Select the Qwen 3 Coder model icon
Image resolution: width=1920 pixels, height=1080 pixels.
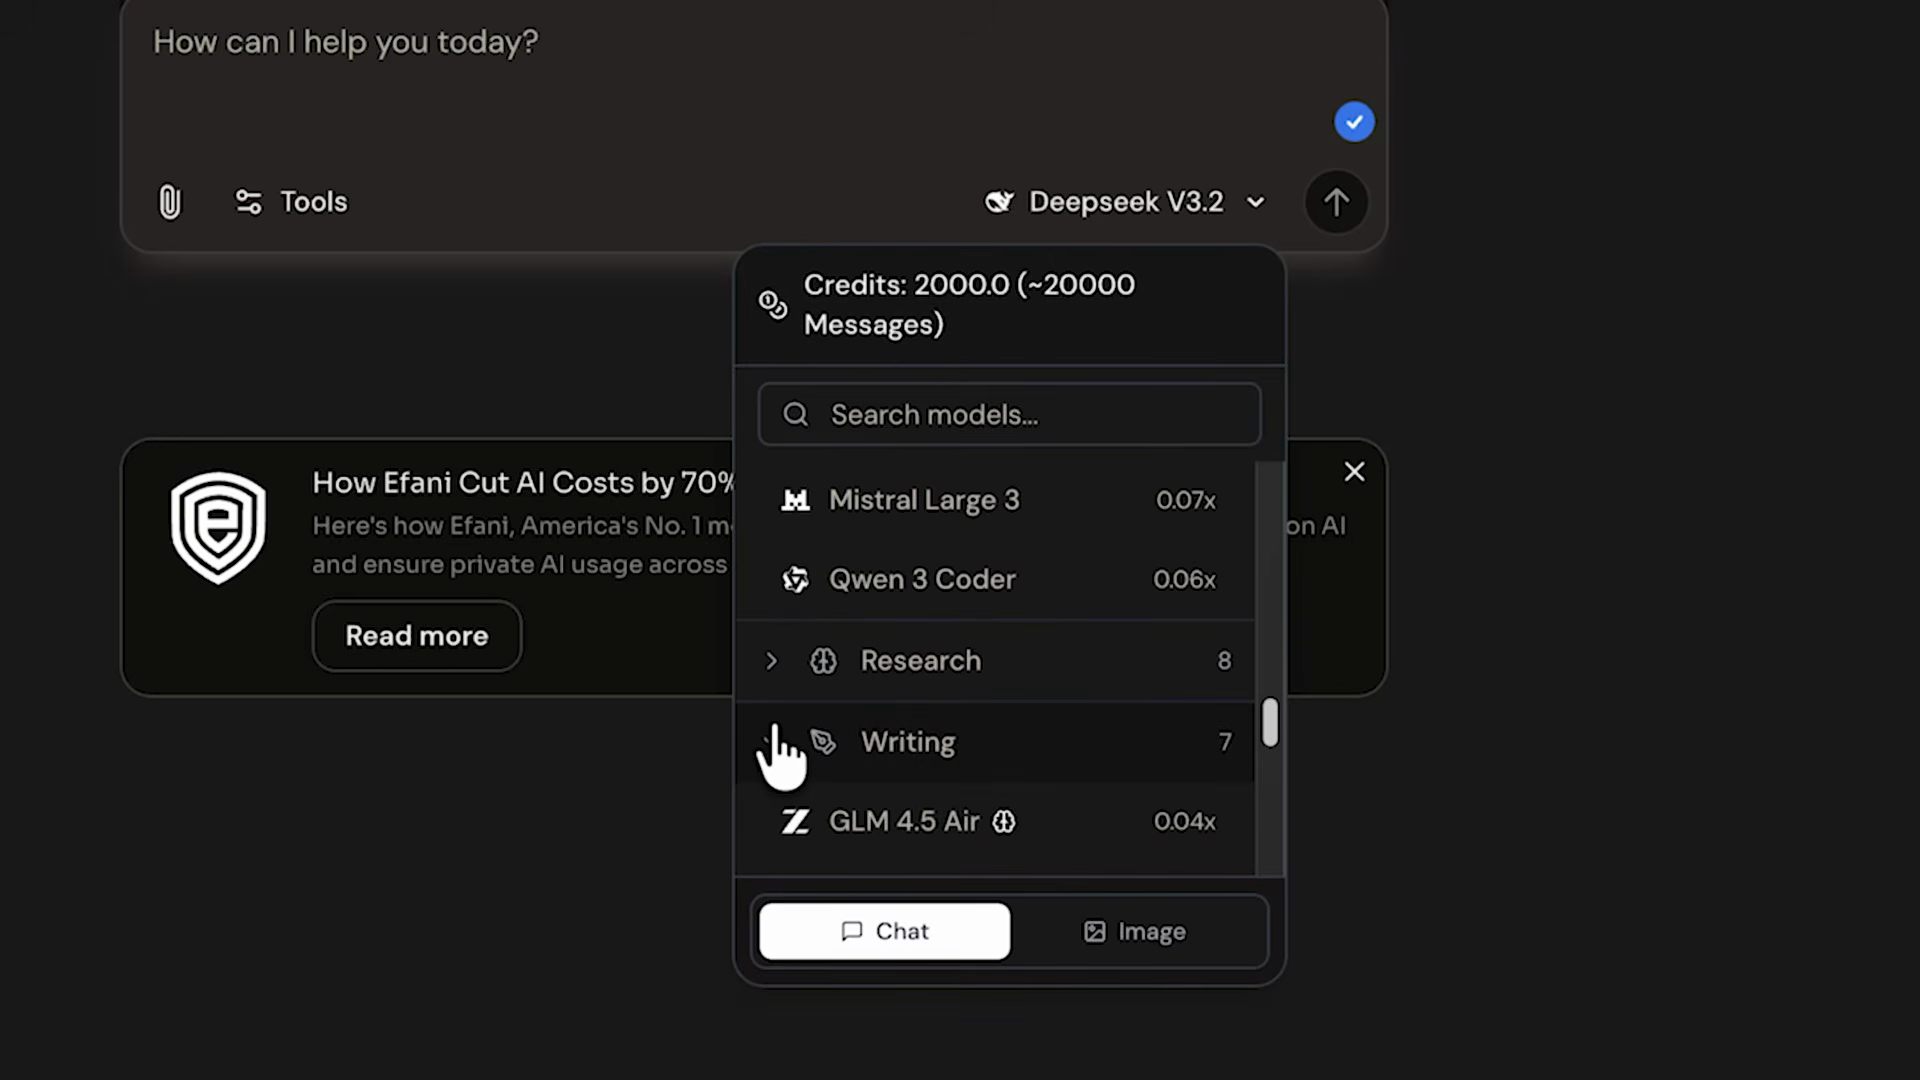[795, 579]
